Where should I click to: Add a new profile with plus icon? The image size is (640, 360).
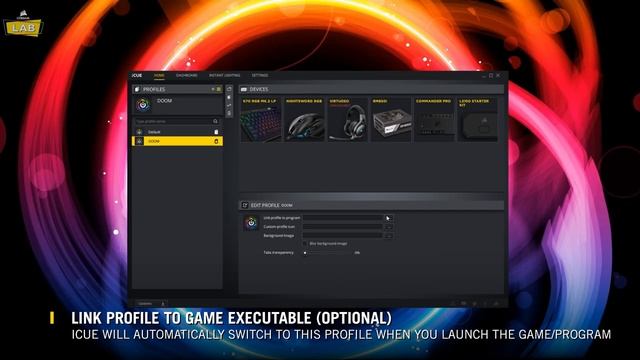point(213,89)
